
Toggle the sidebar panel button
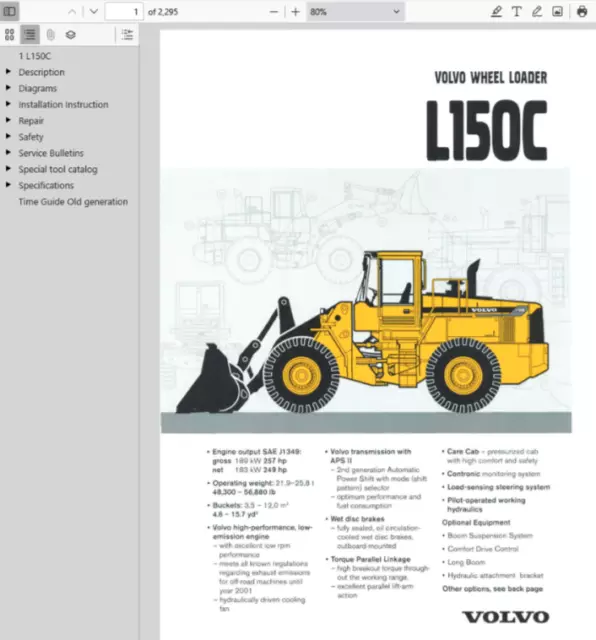coord(9,11)
